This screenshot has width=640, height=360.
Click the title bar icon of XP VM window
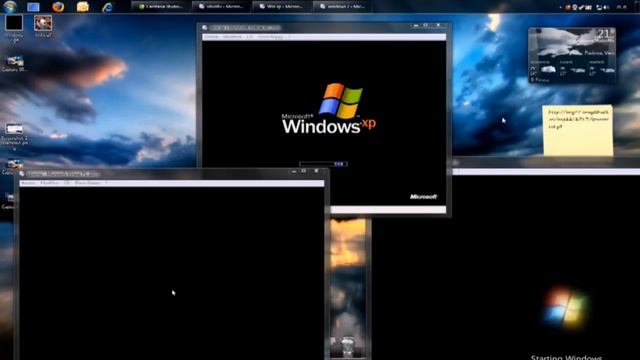click(205, 28)
